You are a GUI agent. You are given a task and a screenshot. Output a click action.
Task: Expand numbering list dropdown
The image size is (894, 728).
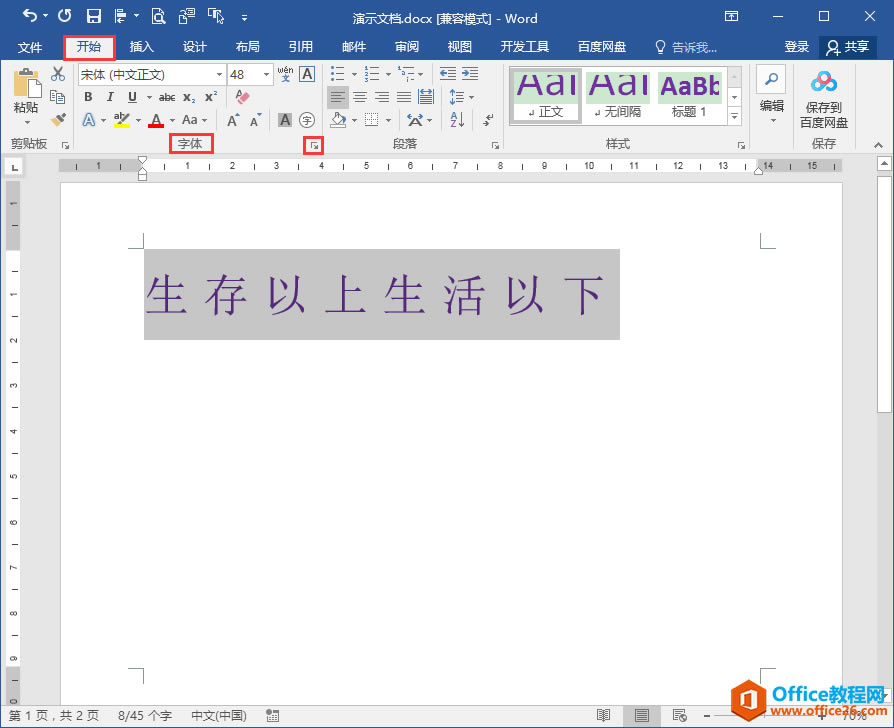point(388,74)
